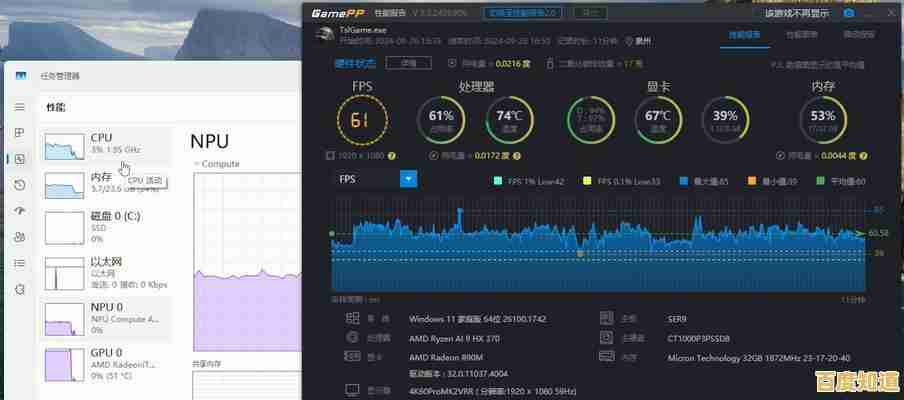Open the Services gear icon in sidebar
This screenshot has width=904, height=400.
(19, 289)
